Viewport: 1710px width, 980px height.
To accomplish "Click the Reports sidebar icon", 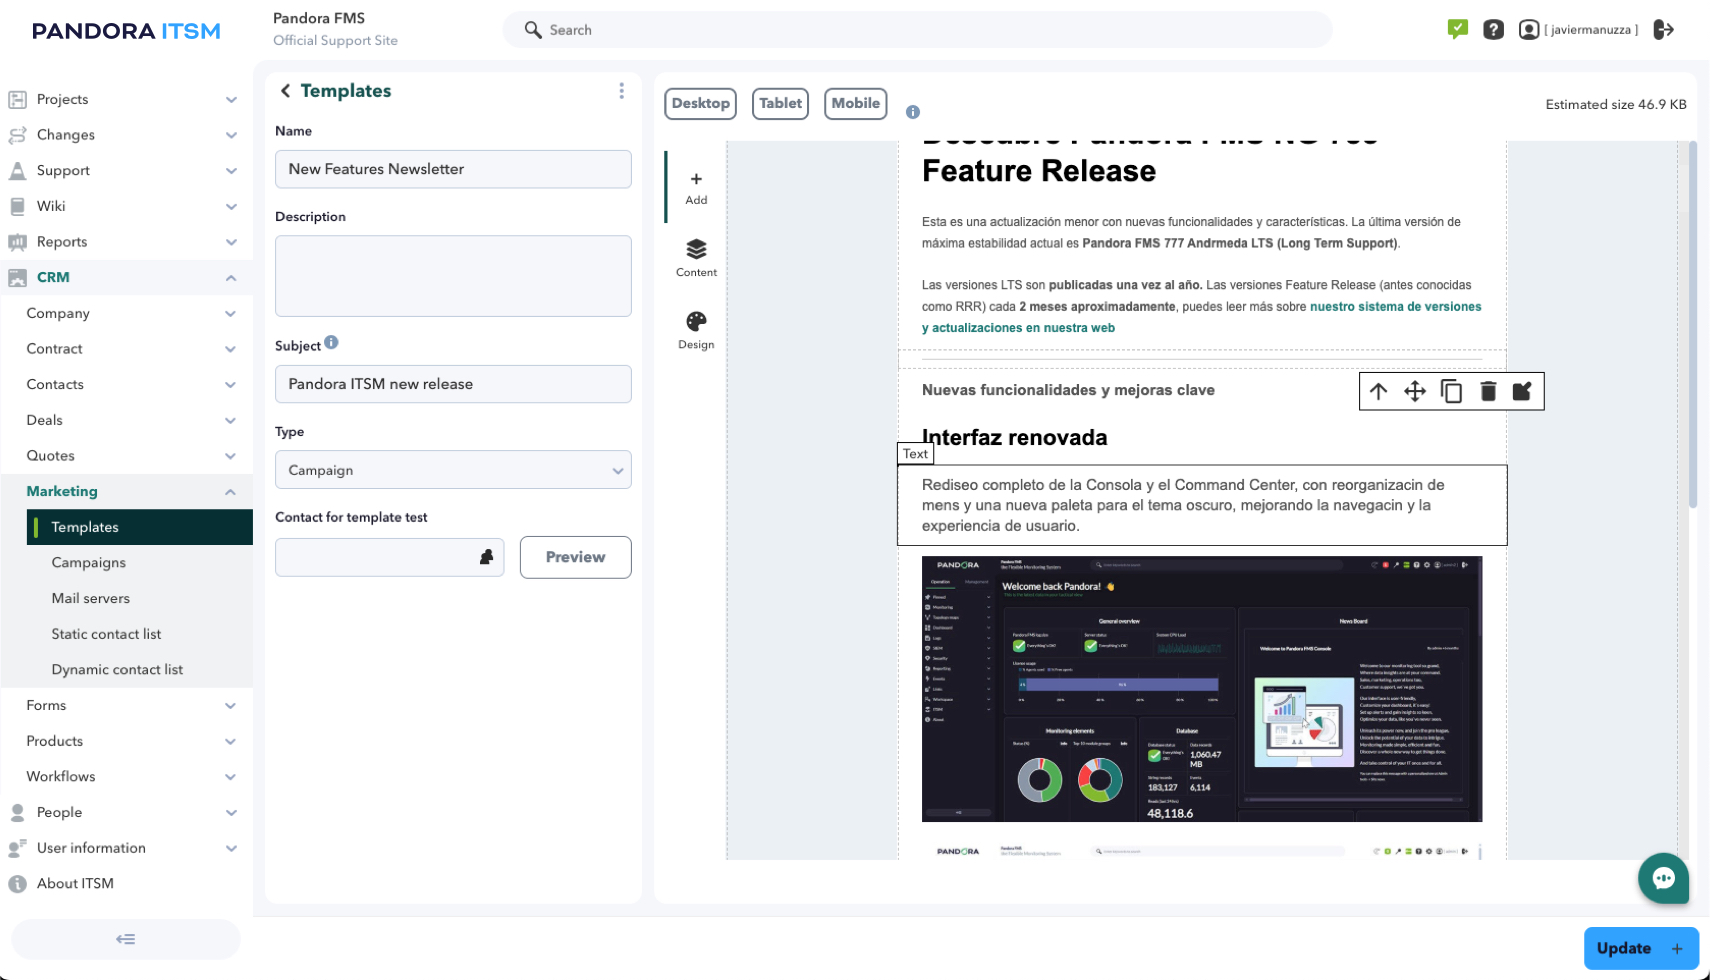I will click(x=17, y=242).
